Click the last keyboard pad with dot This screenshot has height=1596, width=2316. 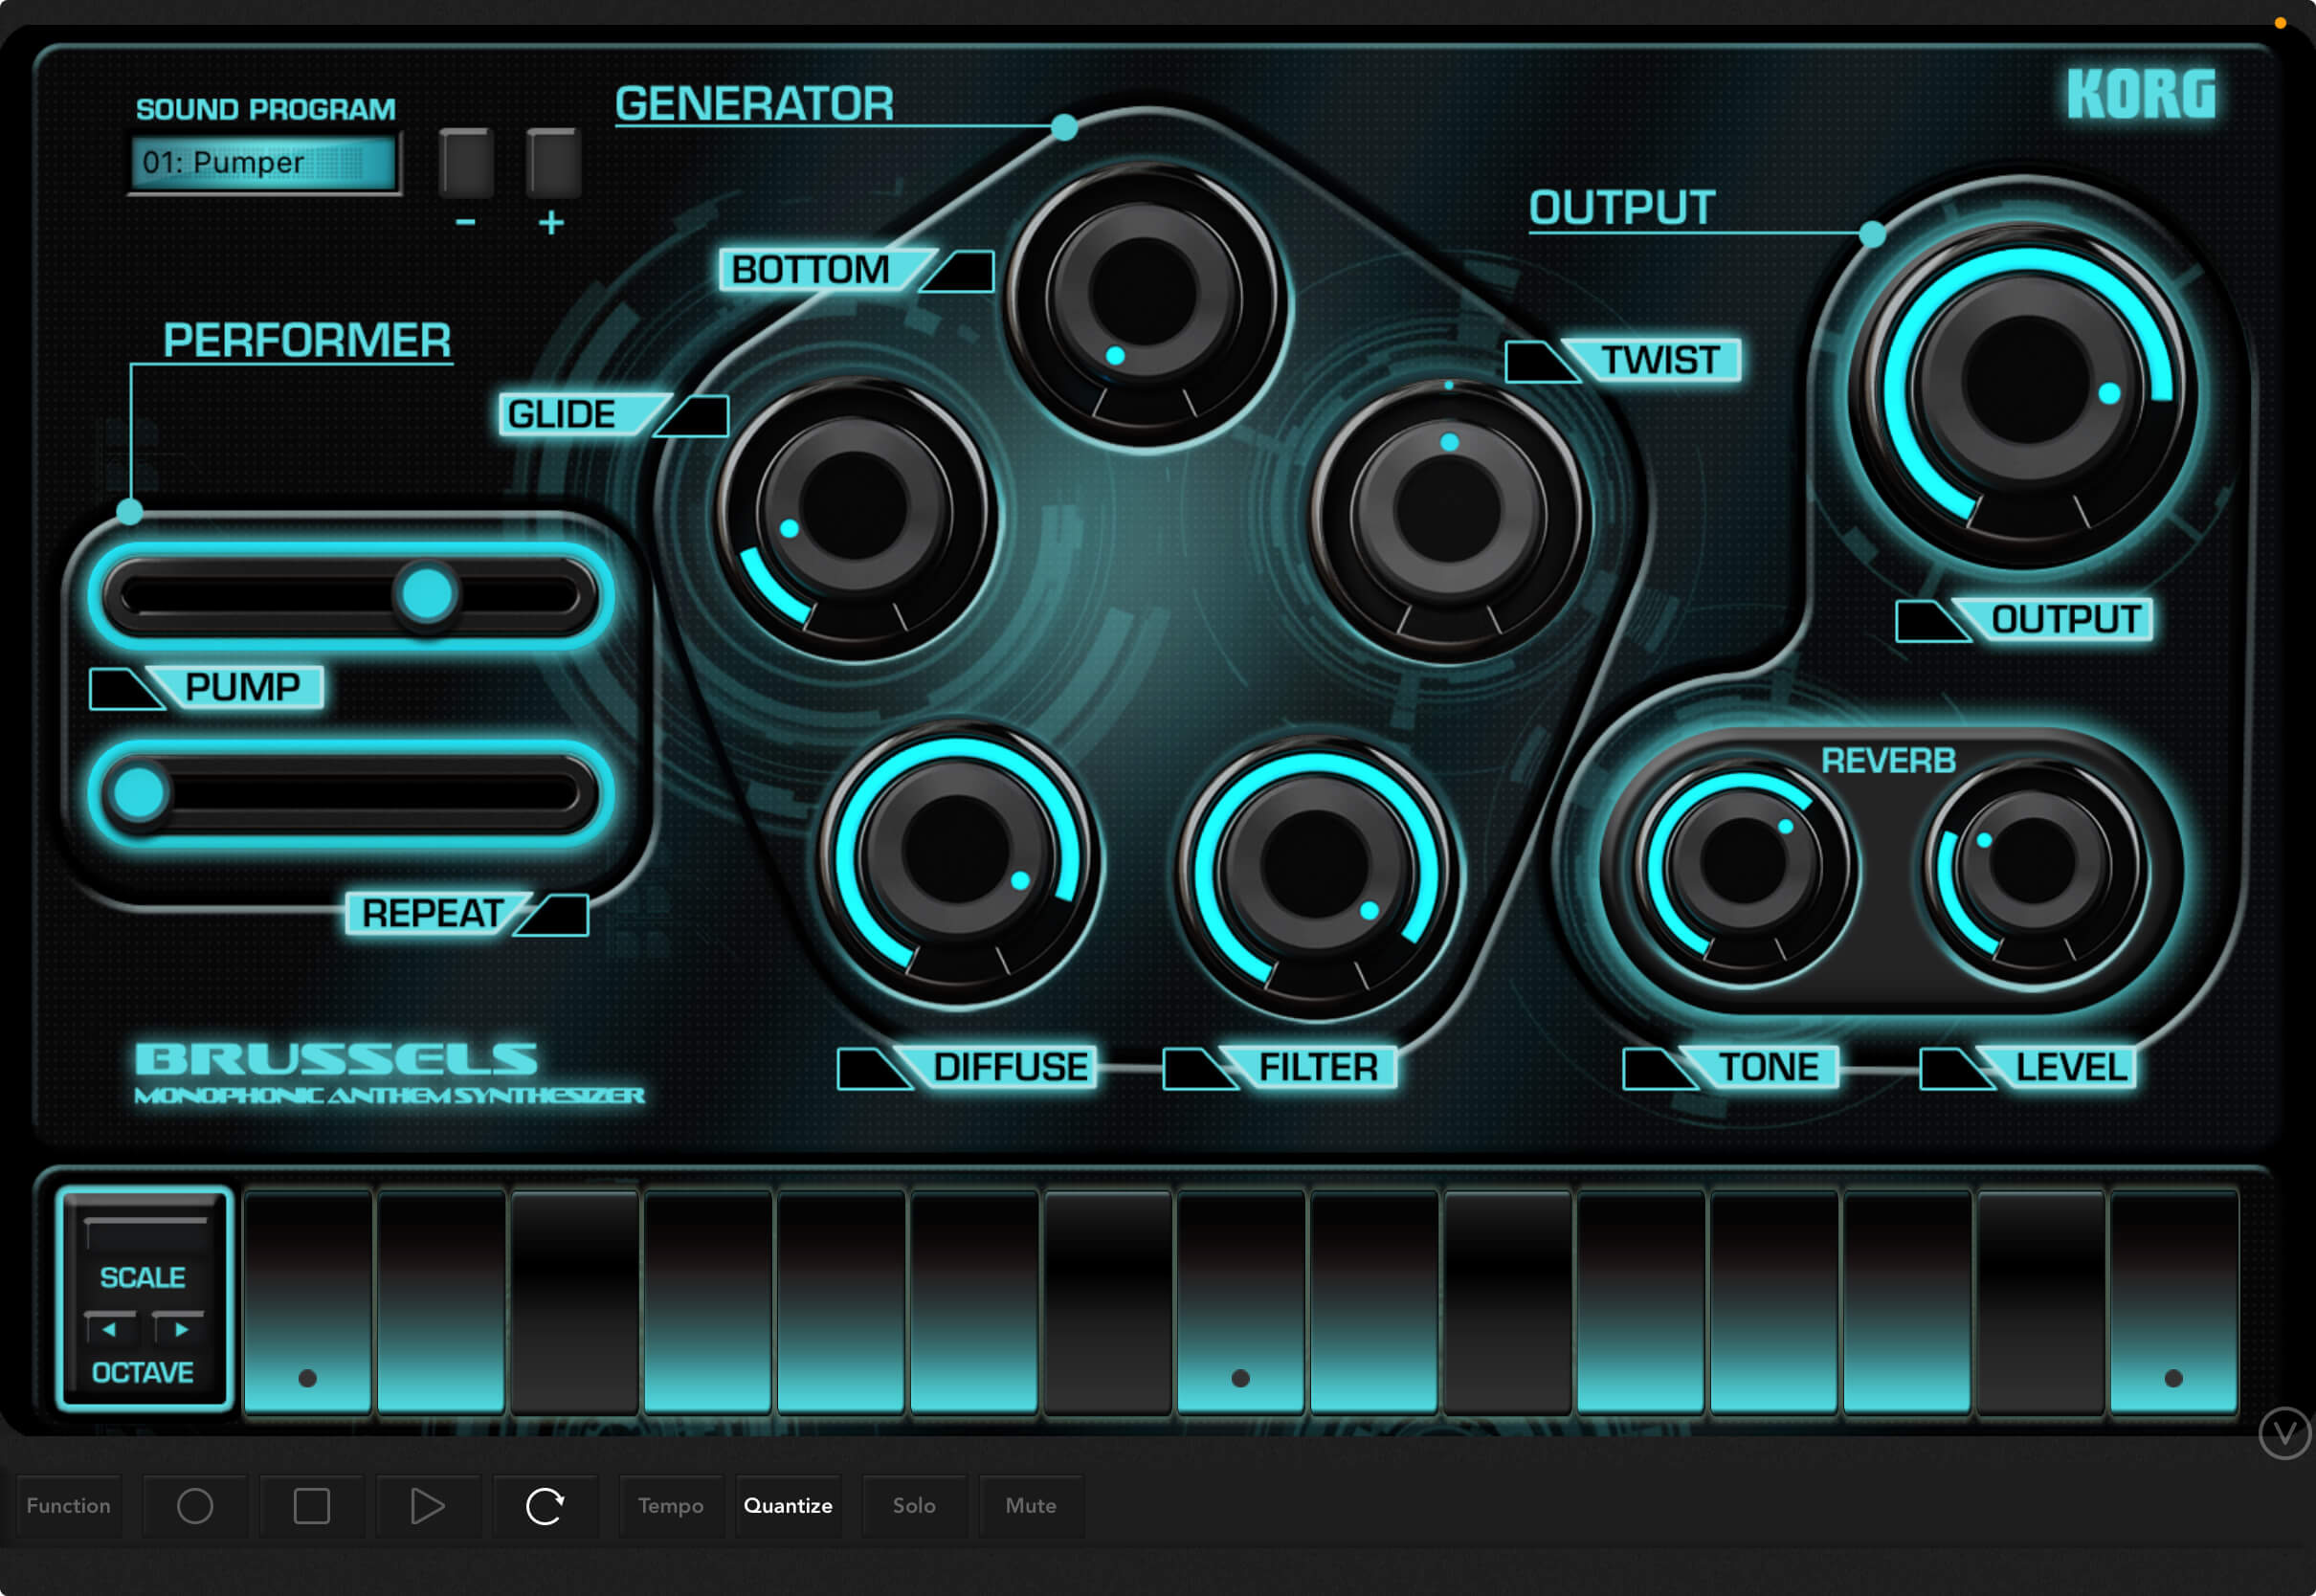(x=2173, y=1302)
